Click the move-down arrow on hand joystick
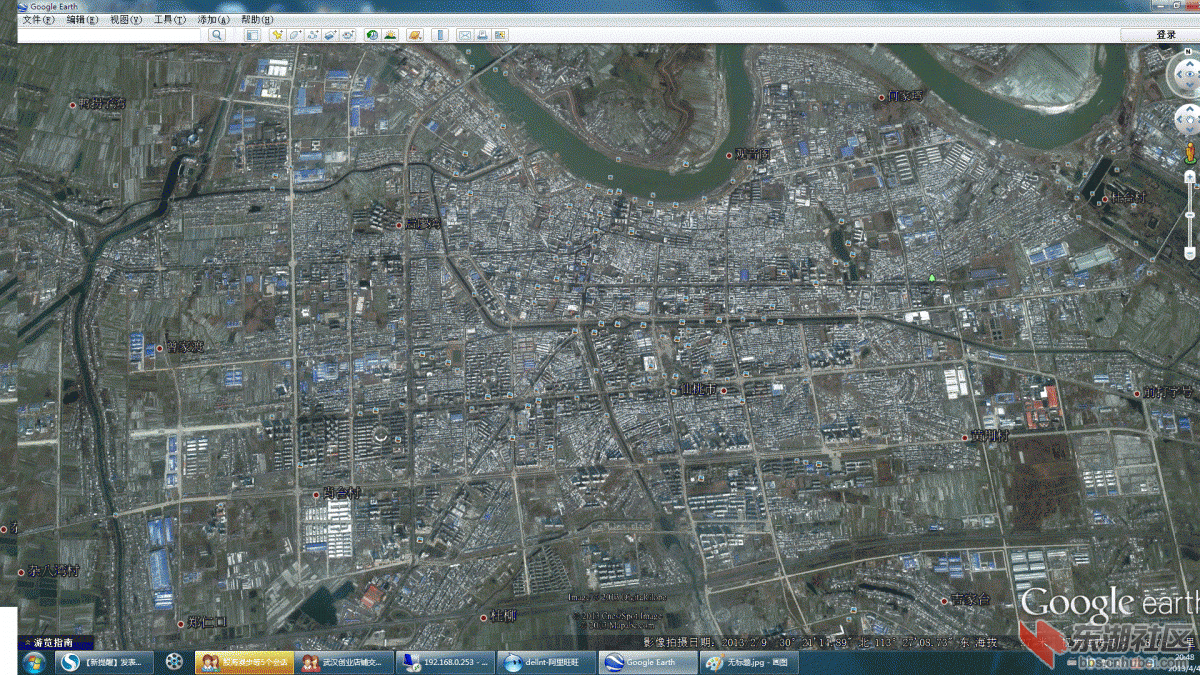Image resolution: width=1200 pixels, height=675 pixels. (x=1190, y=130)
